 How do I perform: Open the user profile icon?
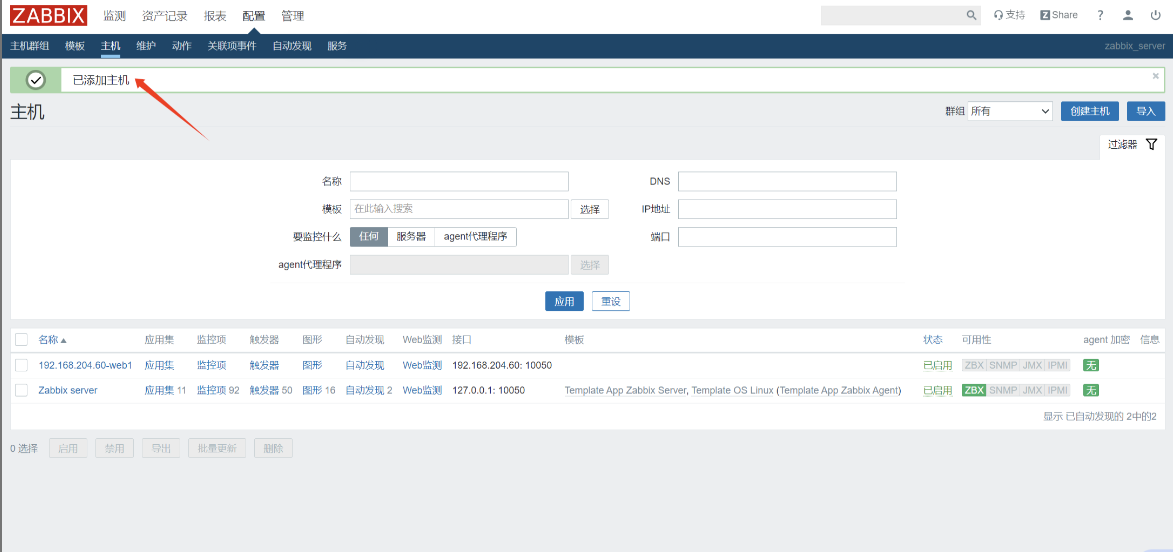(1128, 16)
